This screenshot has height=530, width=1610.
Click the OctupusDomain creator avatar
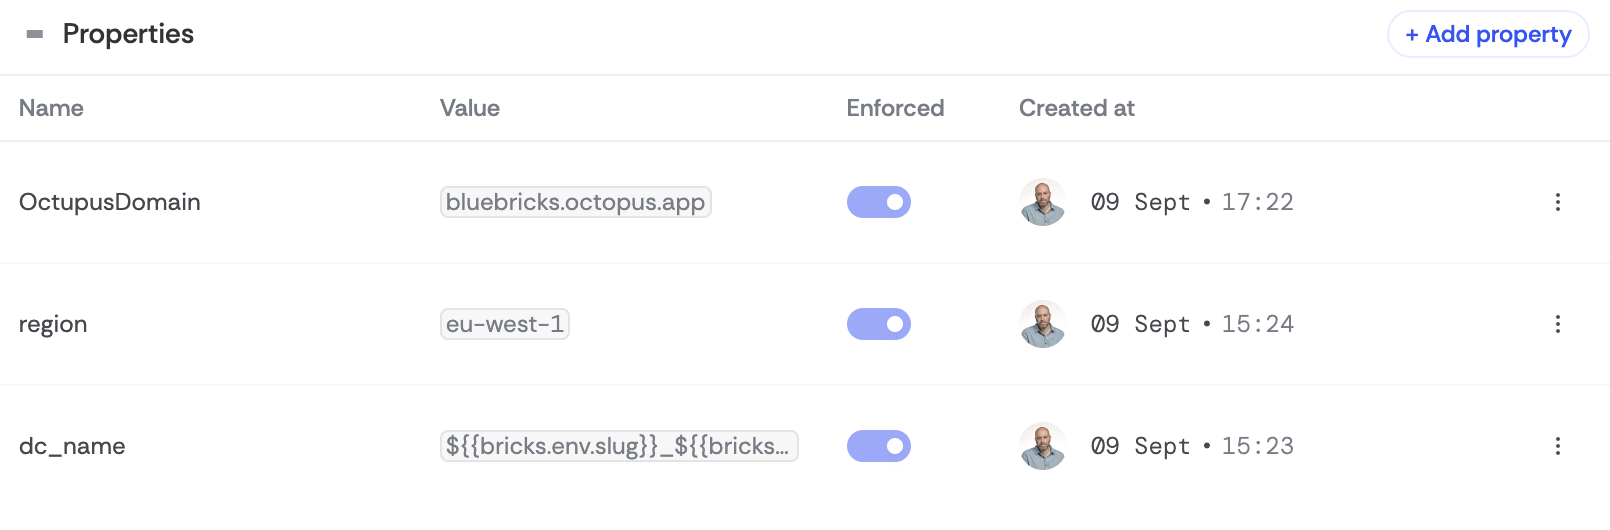click(x=1042, y=202)
